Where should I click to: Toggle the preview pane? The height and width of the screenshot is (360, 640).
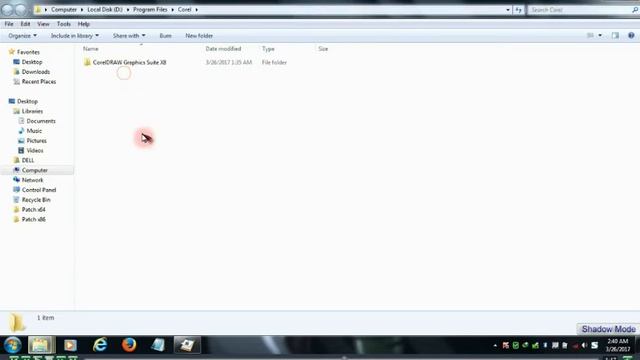(x=615, y=36)
